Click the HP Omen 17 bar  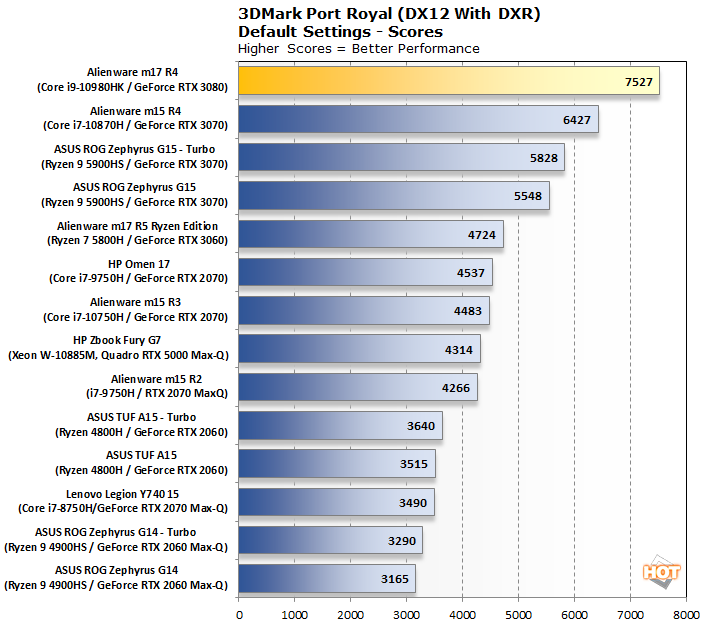[365, 273]
